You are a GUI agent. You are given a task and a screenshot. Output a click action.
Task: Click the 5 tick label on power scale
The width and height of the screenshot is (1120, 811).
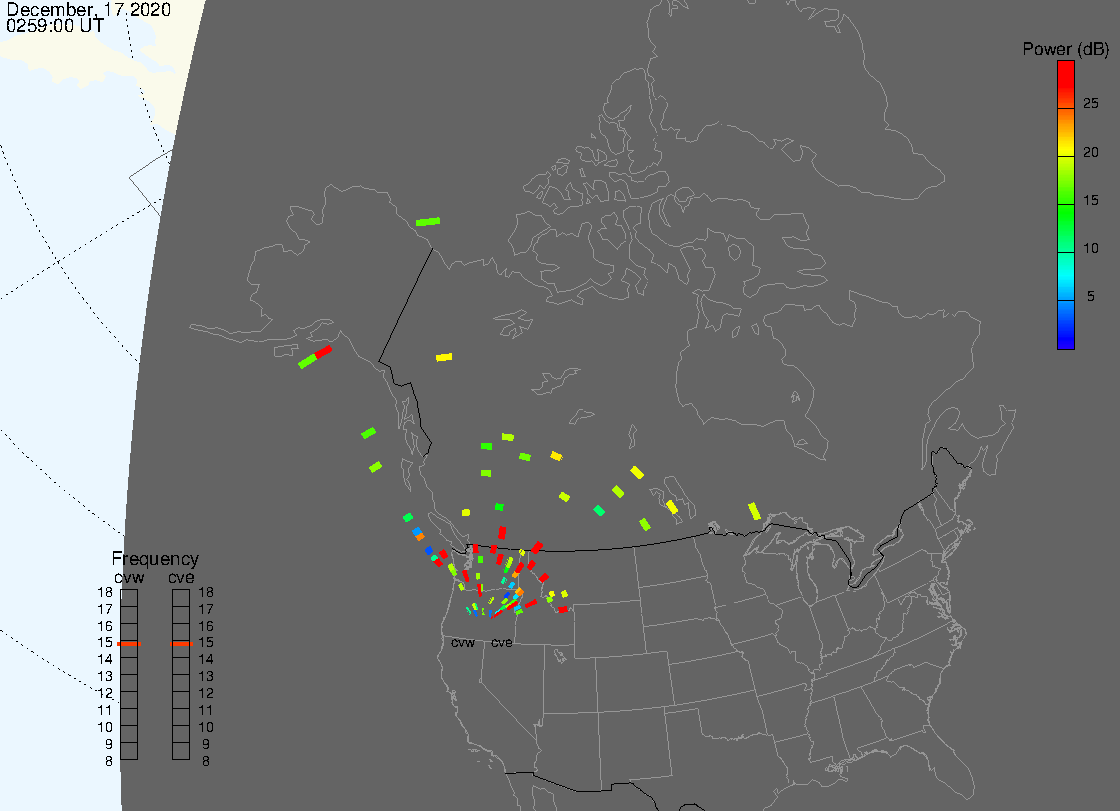[x=1091, y=296]
